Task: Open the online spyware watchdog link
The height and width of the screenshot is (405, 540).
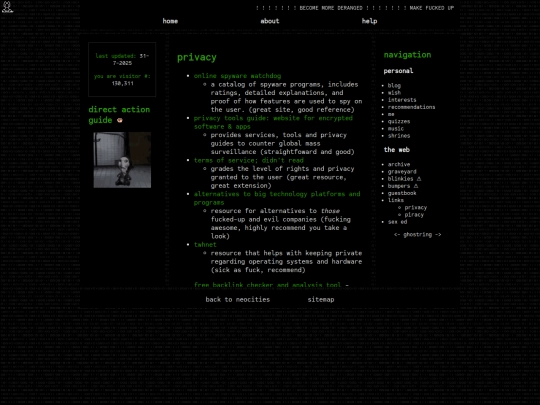Action: click(x=237, y=76)
